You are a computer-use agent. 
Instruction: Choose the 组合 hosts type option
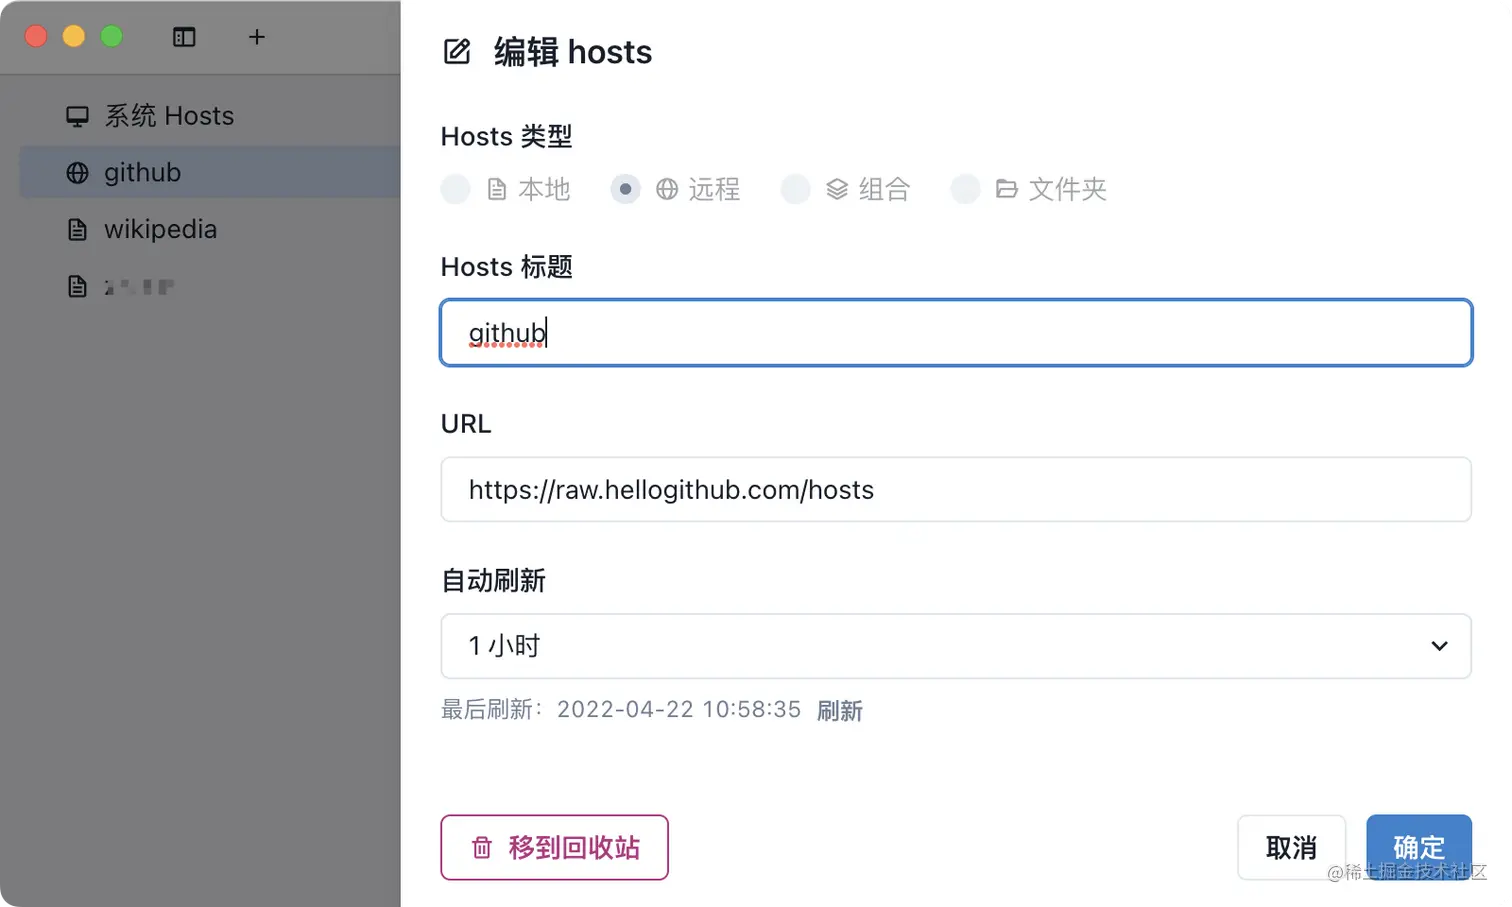[x=795, y=189]
